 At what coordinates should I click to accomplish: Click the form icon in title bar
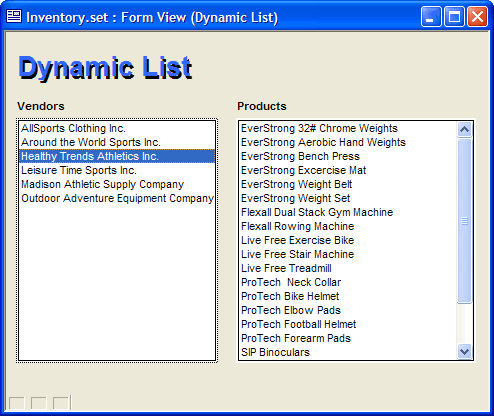[x=14, y=16]
